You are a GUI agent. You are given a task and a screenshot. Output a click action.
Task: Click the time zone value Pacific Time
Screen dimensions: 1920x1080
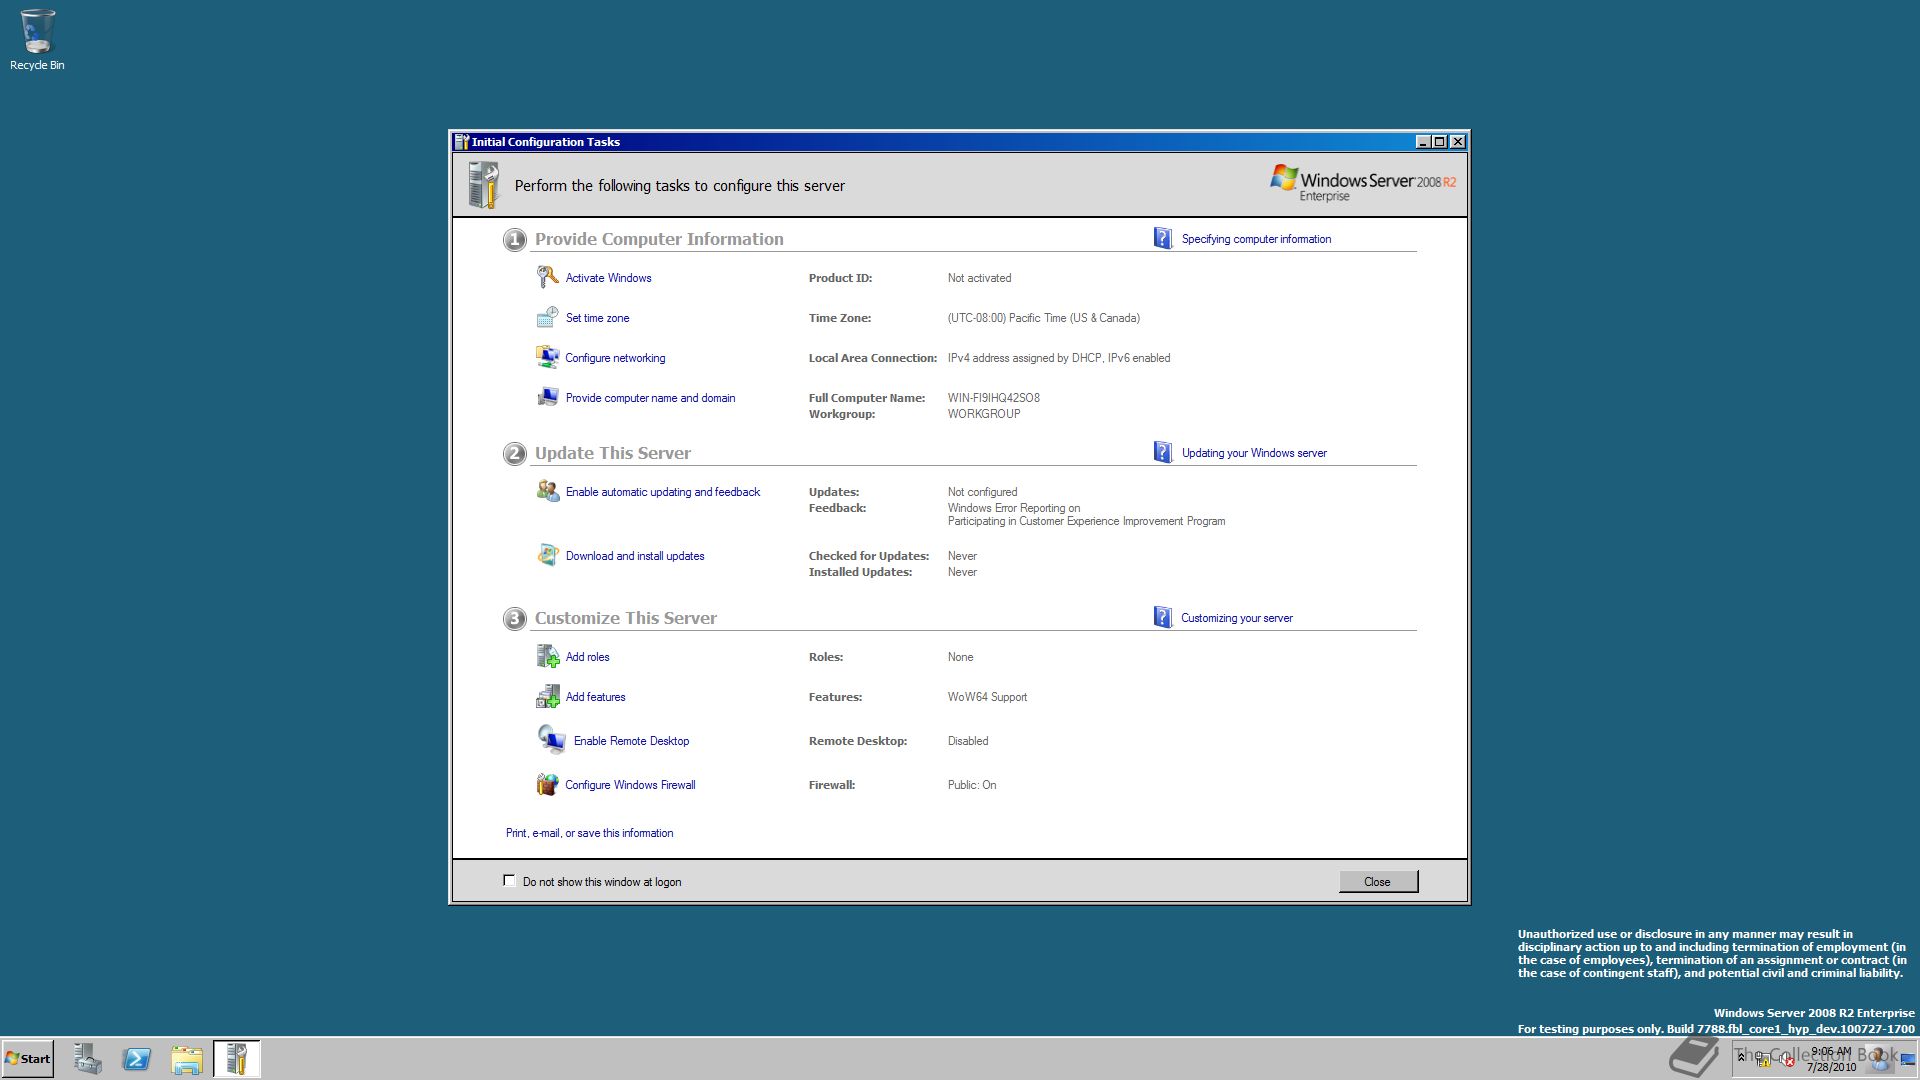coord(1043,318)
